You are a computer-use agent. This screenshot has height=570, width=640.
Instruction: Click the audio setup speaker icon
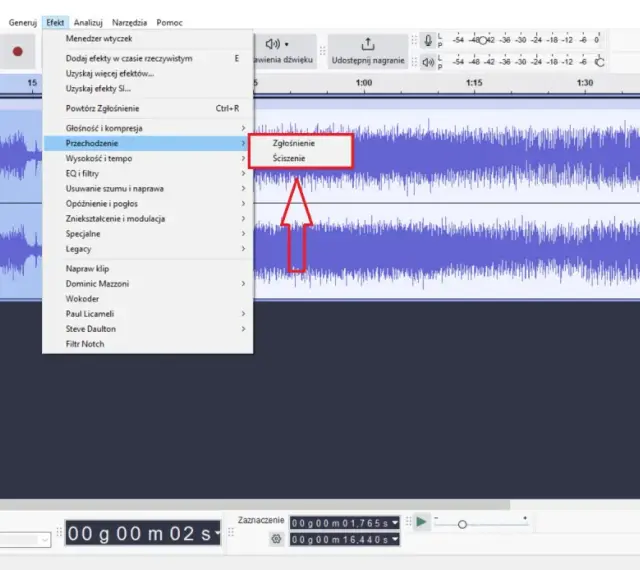272,43
